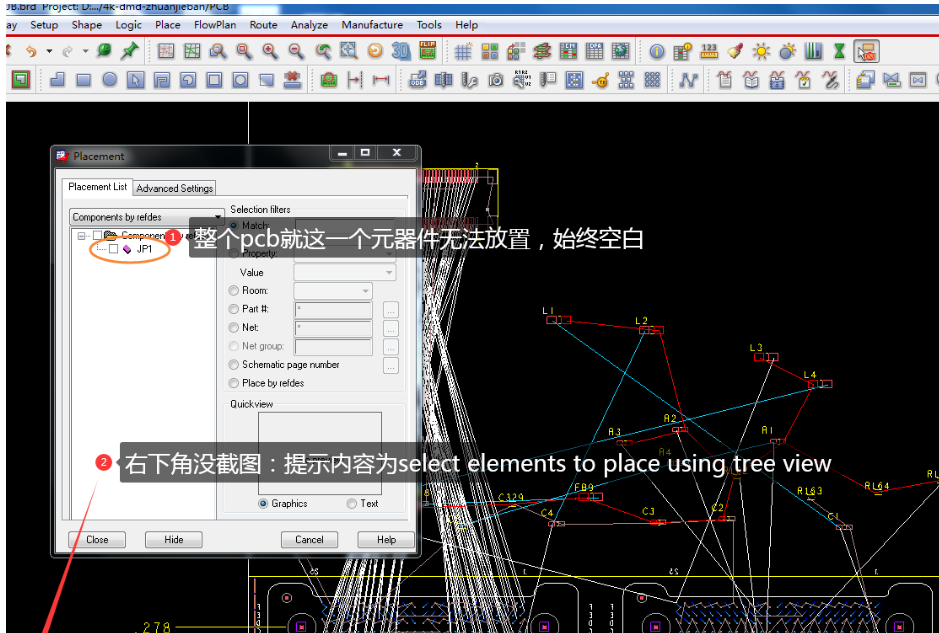Select the Text quickview radio button
Image resolution: width=939 pixels, height=633 pixels.
pyautogui.click(x=352, y=504)
